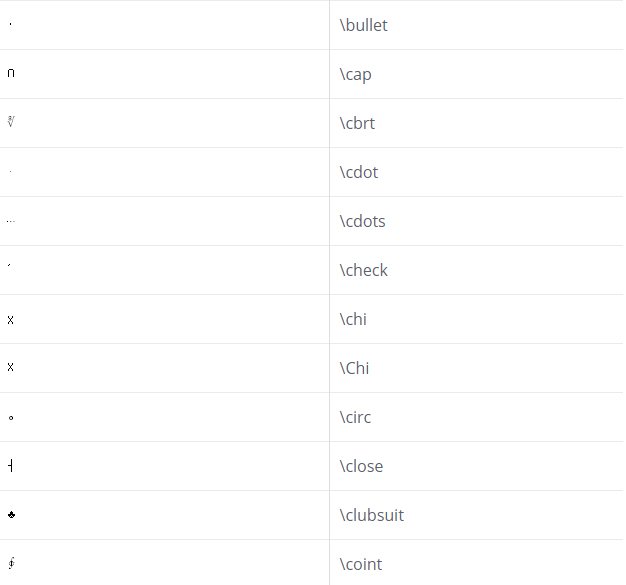Click the small circle \circ symbol
The image size is (626, 585).
11,418
